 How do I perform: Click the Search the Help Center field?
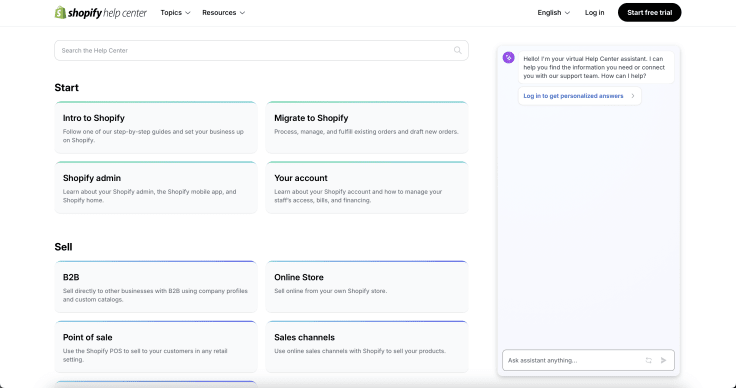coord(261,50)
